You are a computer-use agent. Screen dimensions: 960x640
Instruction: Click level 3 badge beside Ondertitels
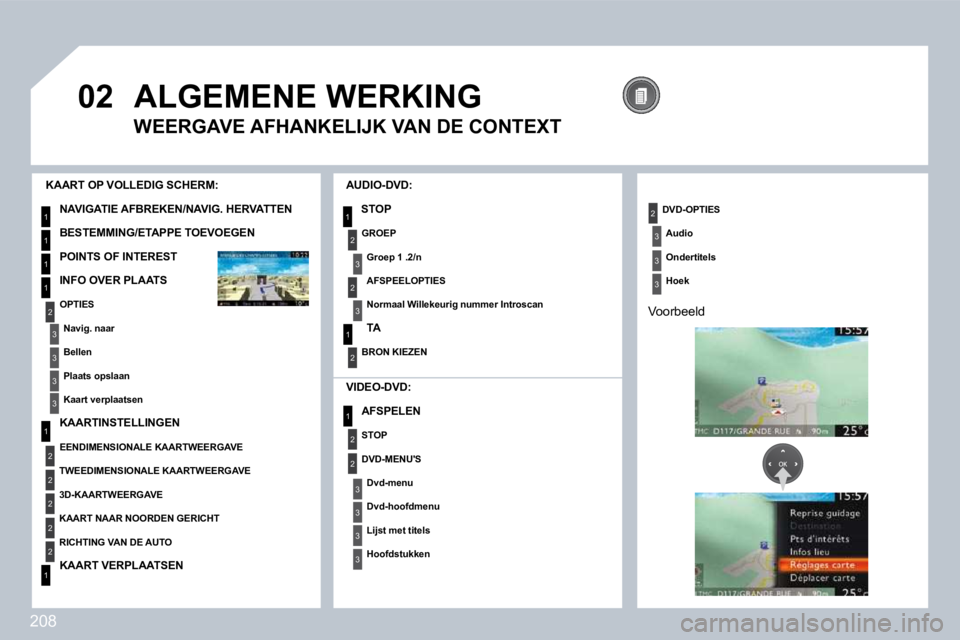pos(656,260)
